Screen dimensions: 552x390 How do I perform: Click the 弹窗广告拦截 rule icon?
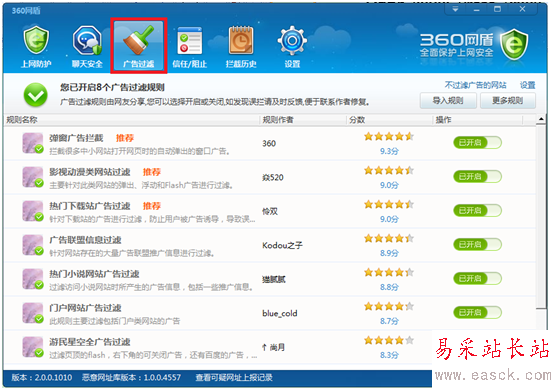(33, 143)
